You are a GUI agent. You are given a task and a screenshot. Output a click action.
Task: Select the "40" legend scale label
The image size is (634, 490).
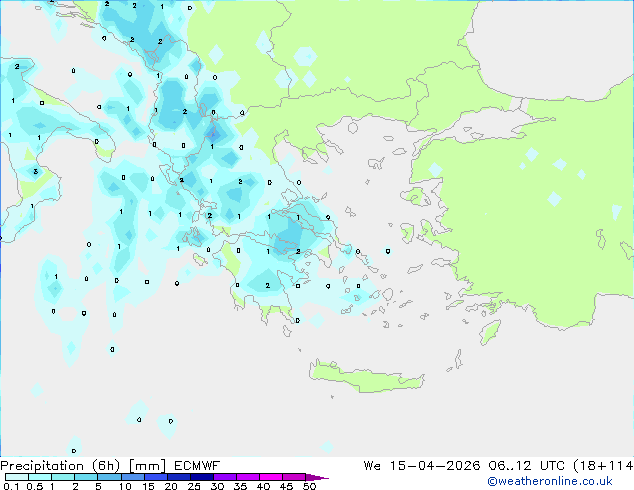click(263, 486)
